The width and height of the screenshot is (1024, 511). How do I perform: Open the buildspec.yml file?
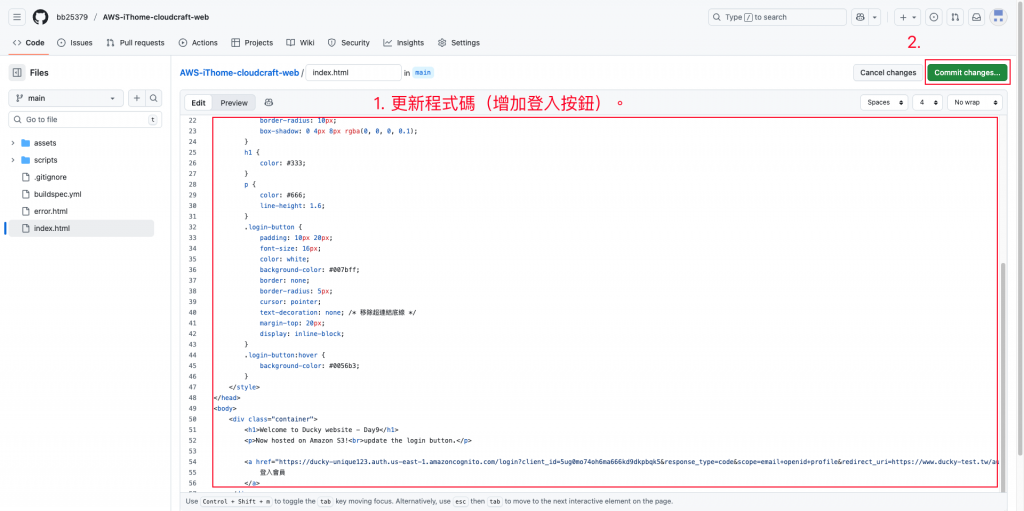(x=57, y=194)
